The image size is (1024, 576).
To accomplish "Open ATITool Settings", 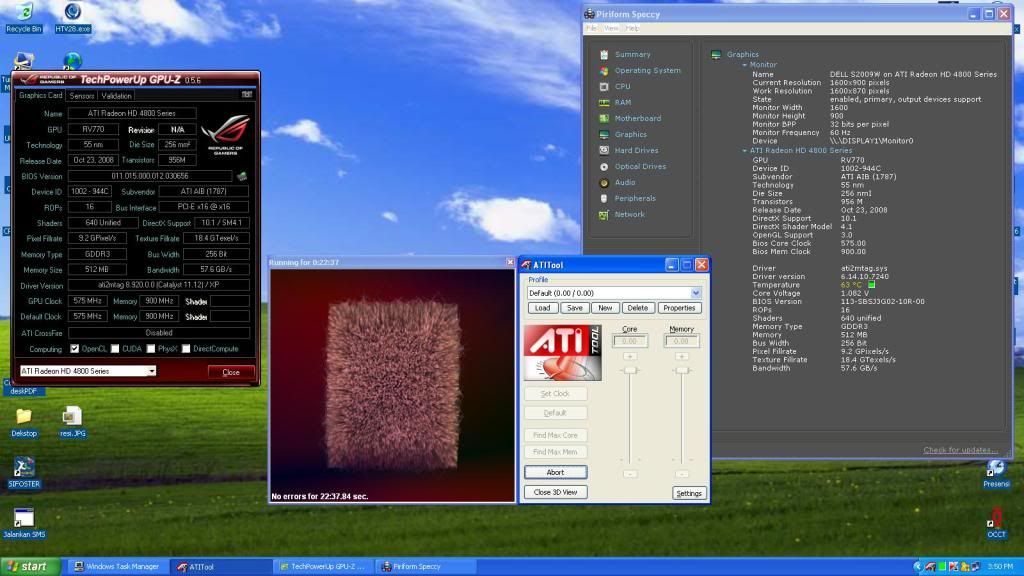I will click(x=689, y=494).
